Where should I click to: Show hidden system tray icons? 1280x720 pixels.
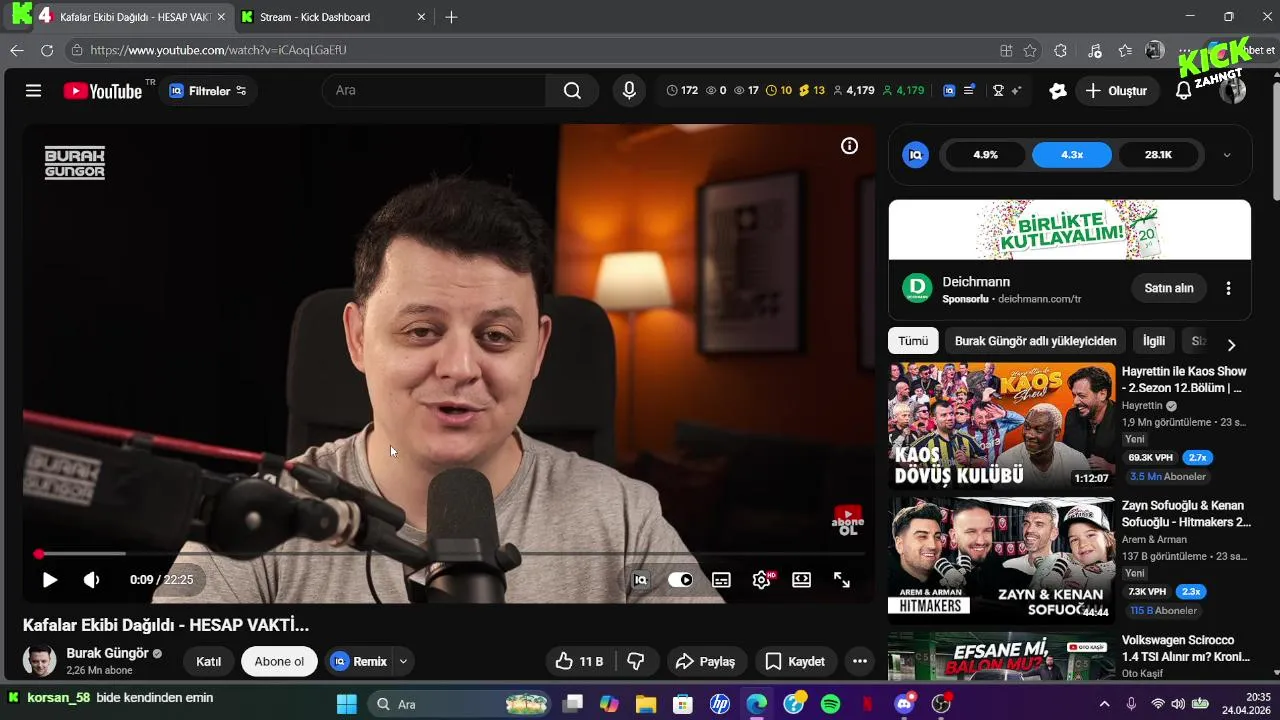click(1104, 704)
